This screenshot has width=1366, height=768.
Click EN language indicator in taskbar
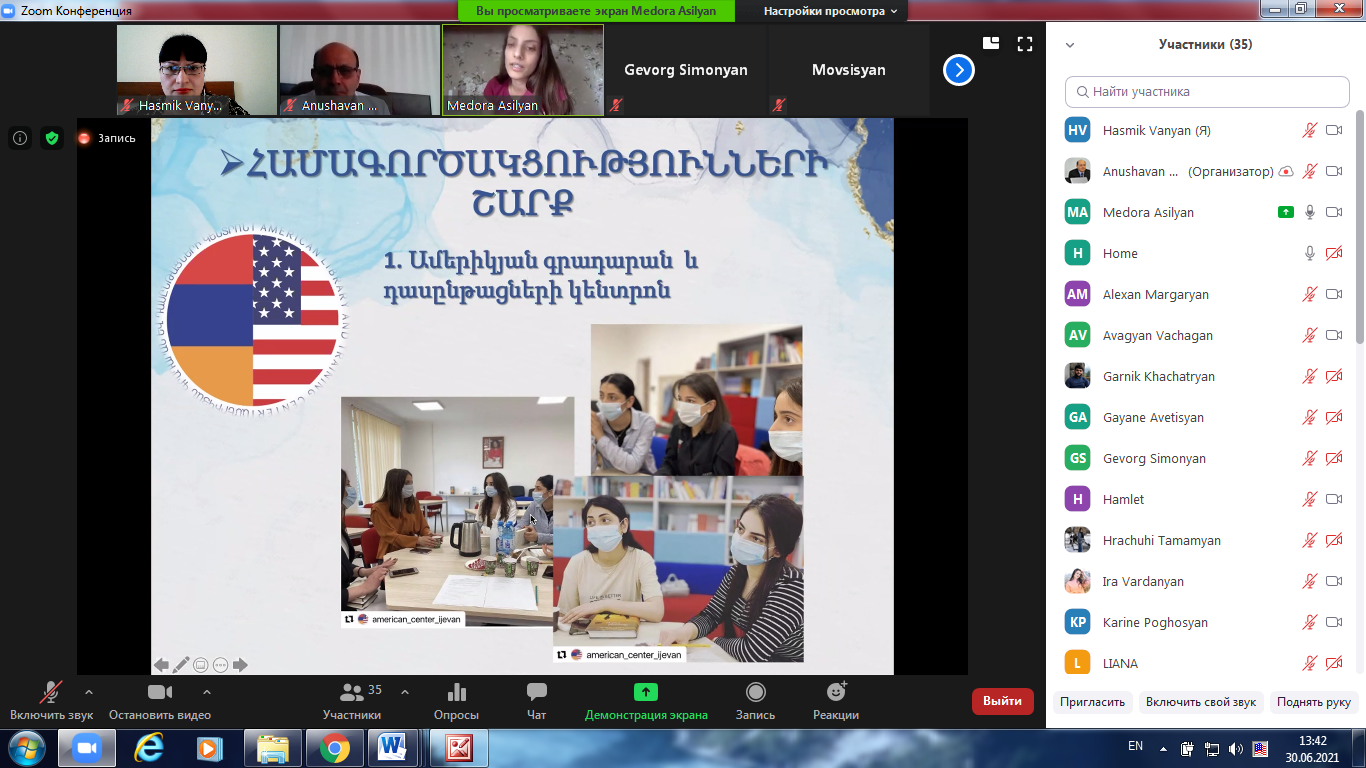[1135, 746]
